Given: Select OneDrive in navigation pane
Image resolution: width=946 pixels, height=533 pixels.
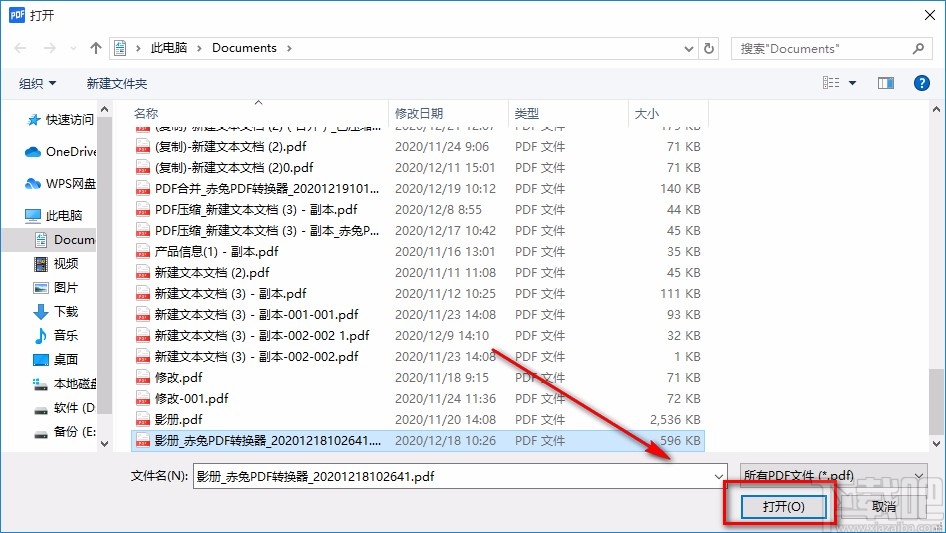Looking at the screenshot, I should pos(60,152).
